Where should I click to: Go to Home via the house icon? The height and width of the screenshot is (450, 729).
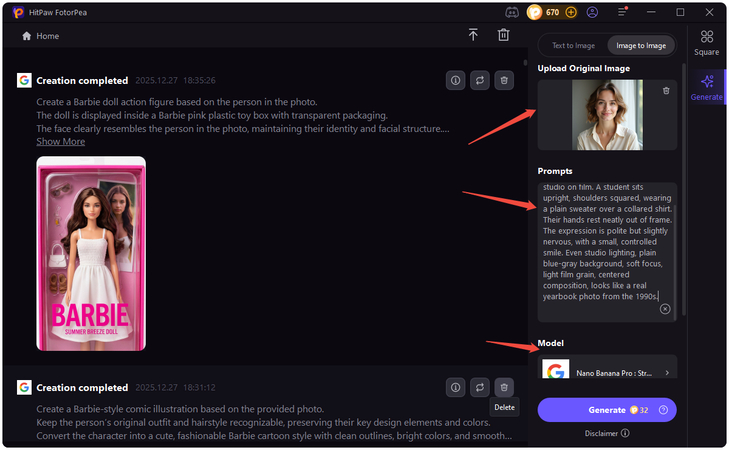pyautogui.click(x=27, y=36)
